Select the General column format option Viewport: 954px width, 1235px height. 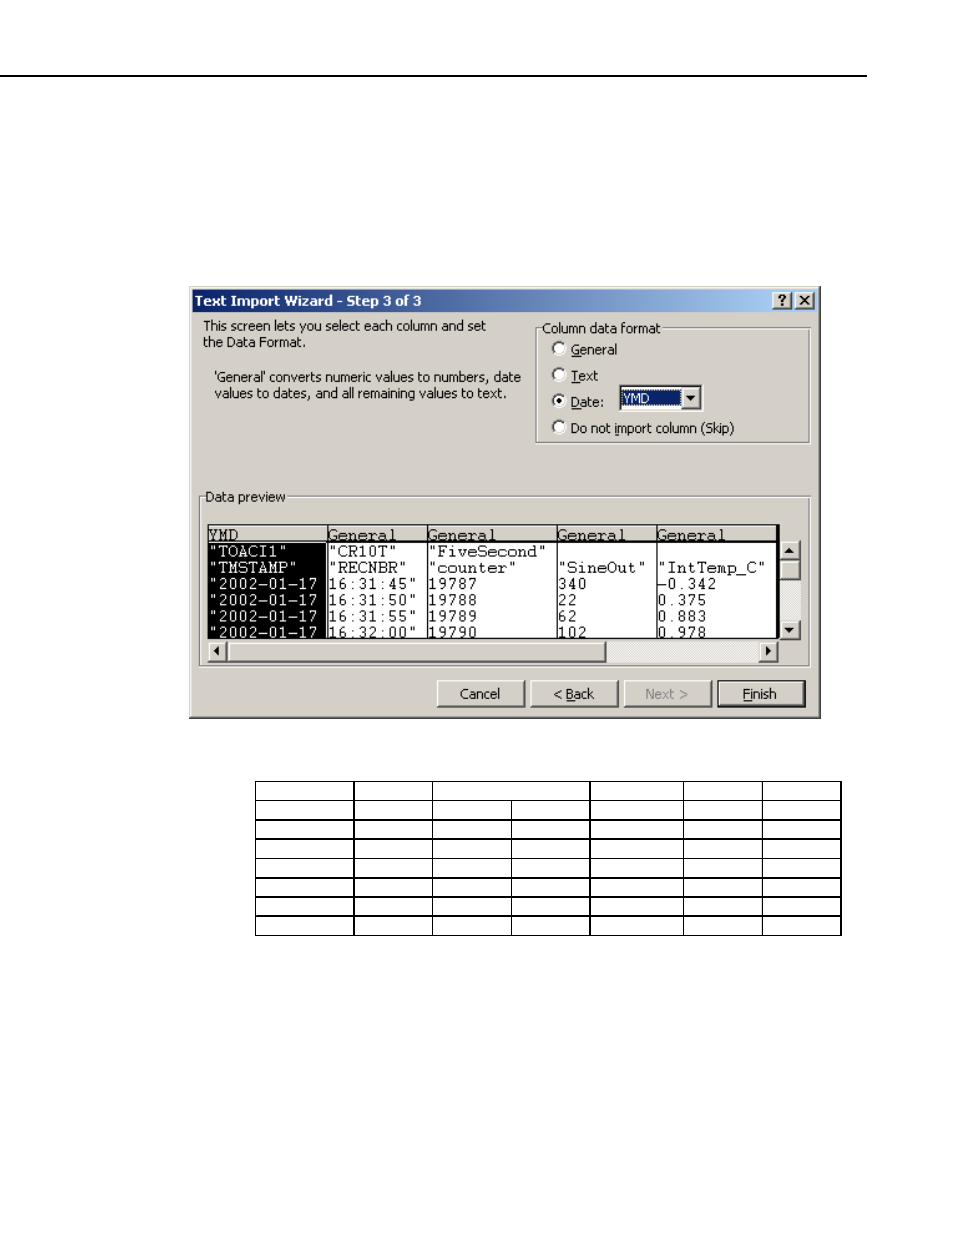(559, 349)
